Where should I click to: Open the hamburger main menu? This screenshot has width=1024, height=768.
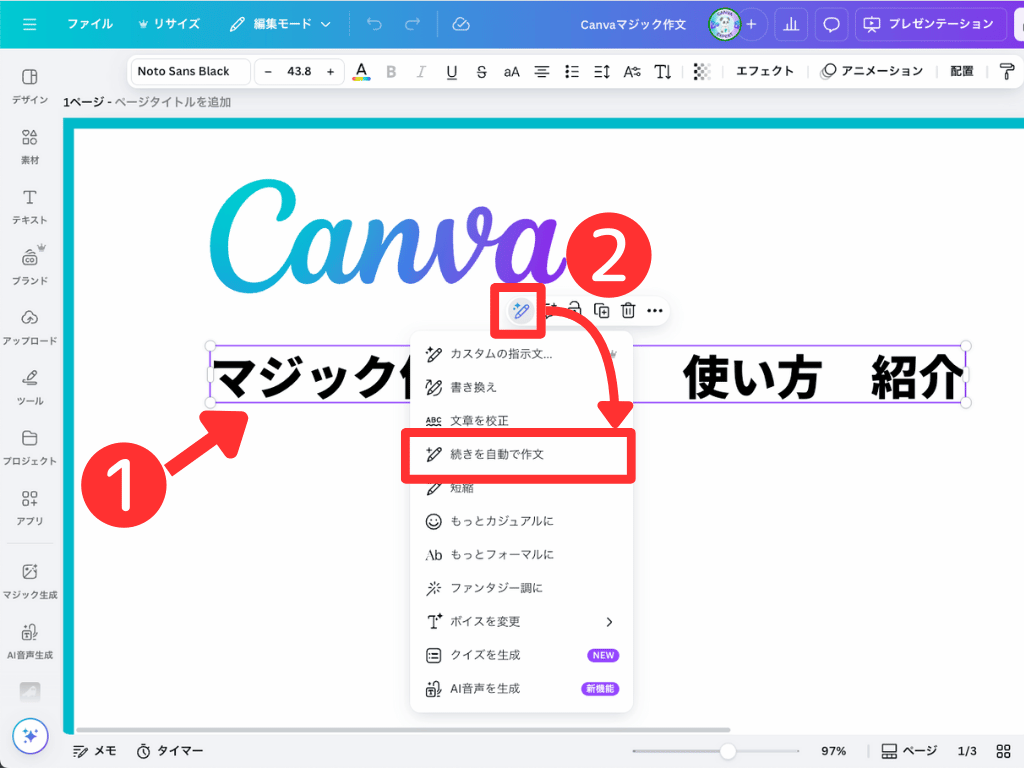tap(29, 24)
